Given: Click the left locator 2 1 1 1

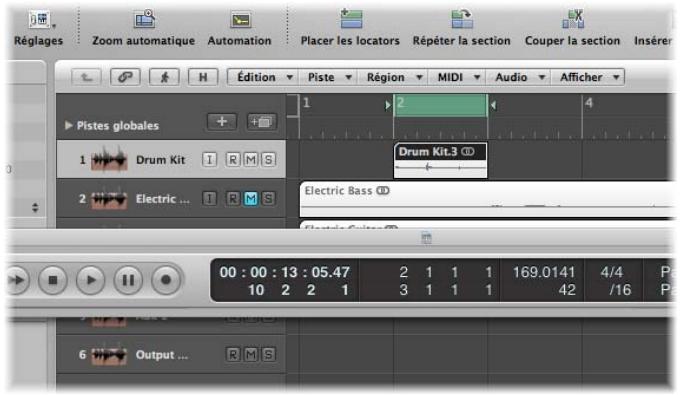Looking at the screenshot, I should tap(445, 272).
